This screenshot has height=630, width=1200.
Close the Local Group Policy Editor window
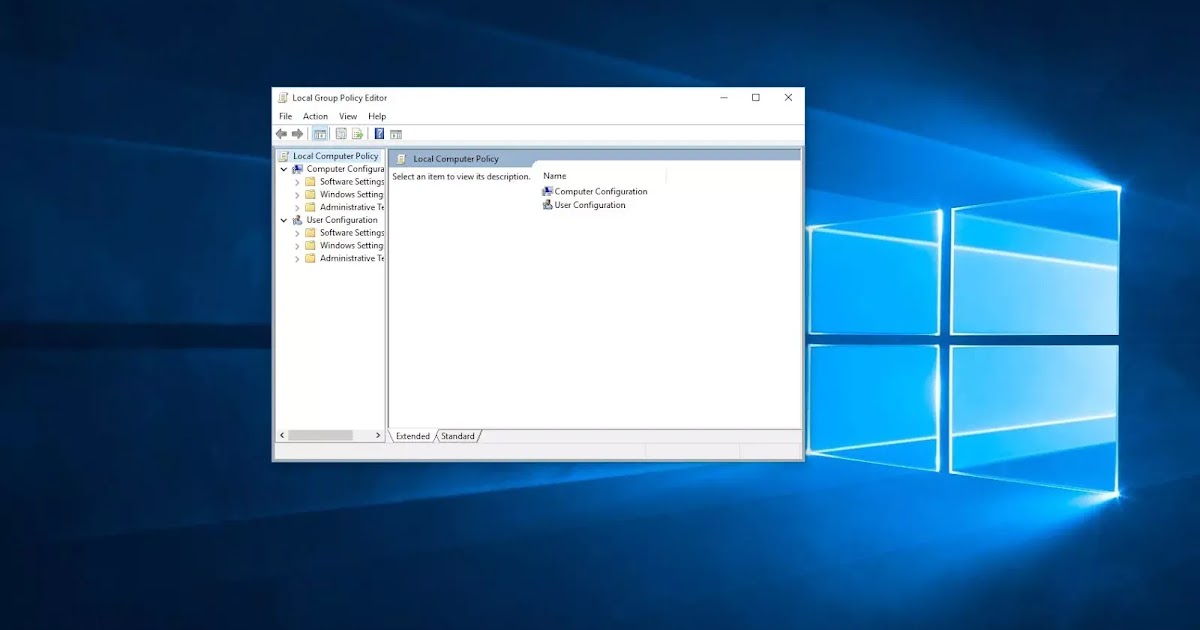[788, 98]
